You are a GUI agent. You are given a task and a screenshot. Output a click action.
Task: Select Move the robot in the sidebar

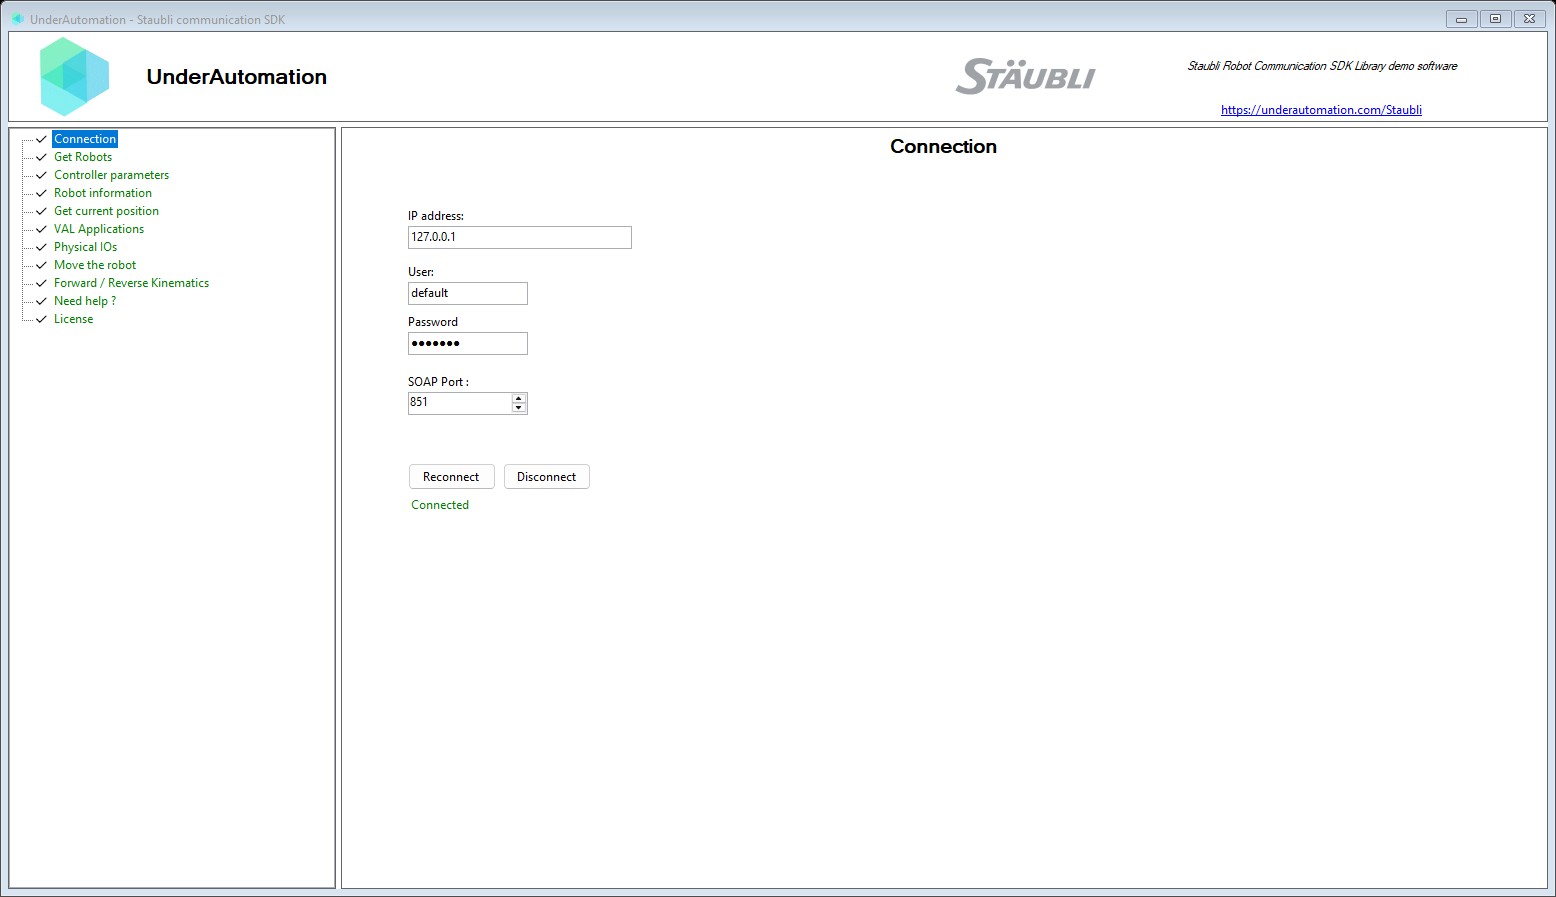coord(95,264)
